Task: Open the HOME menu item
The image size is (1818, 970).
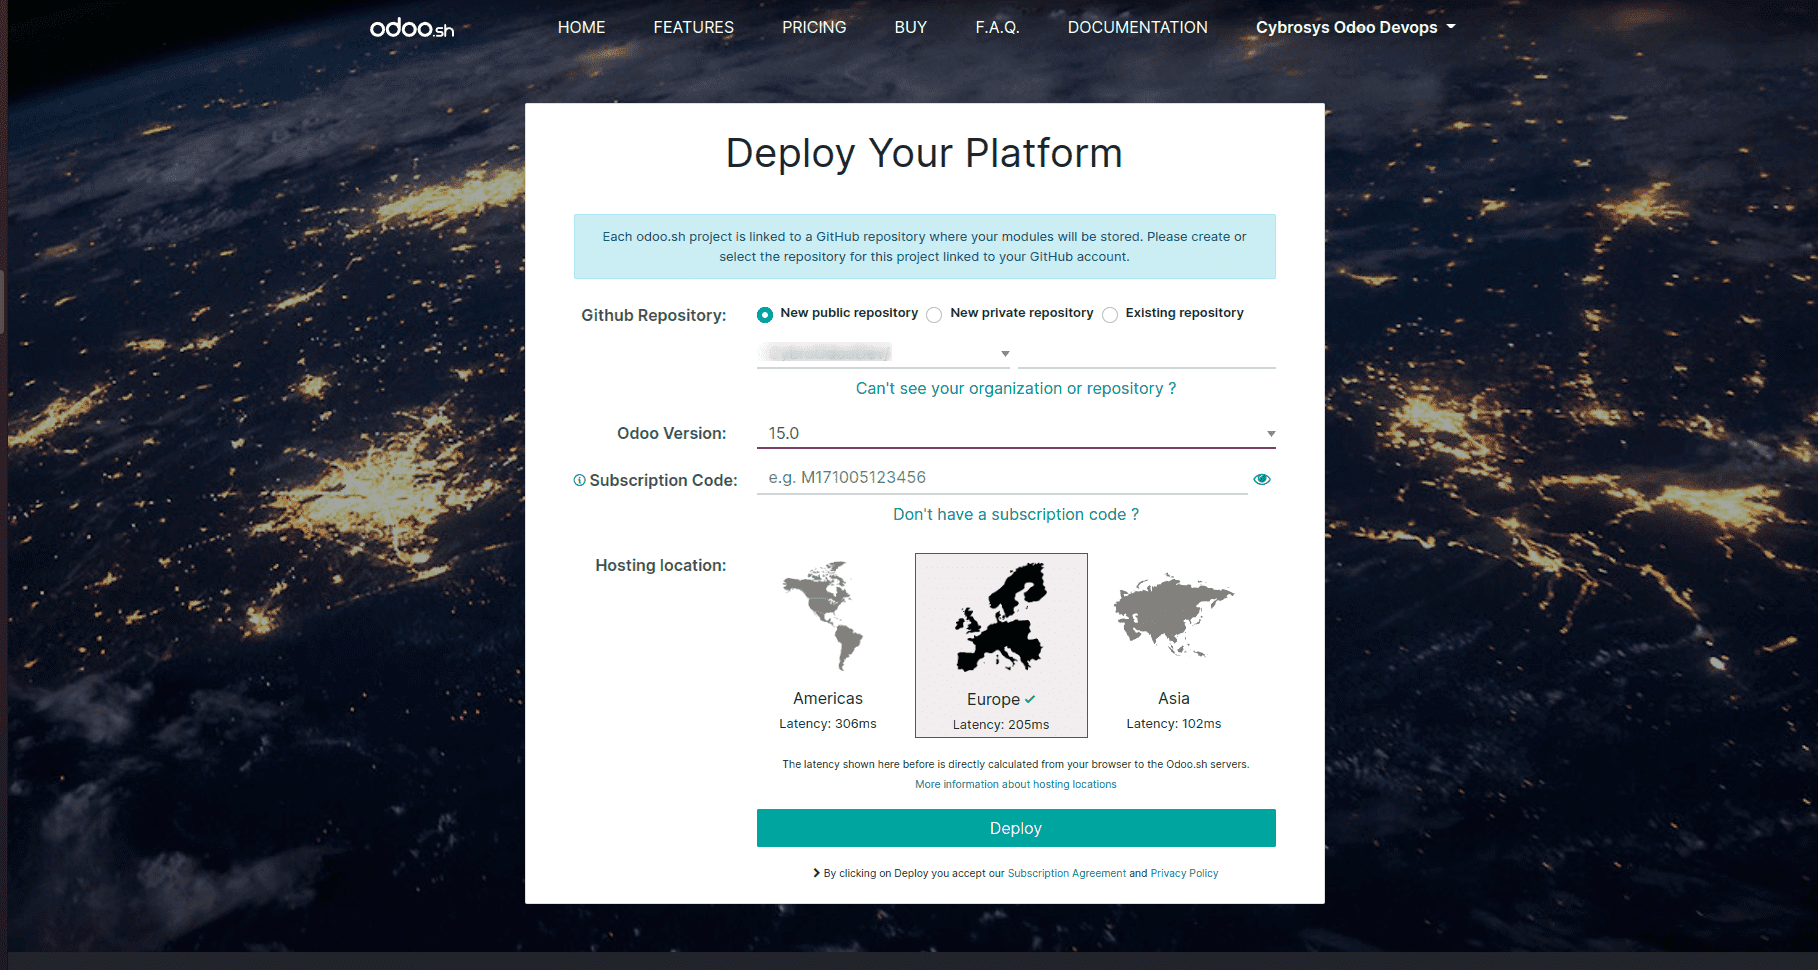Action: point(581,27)
